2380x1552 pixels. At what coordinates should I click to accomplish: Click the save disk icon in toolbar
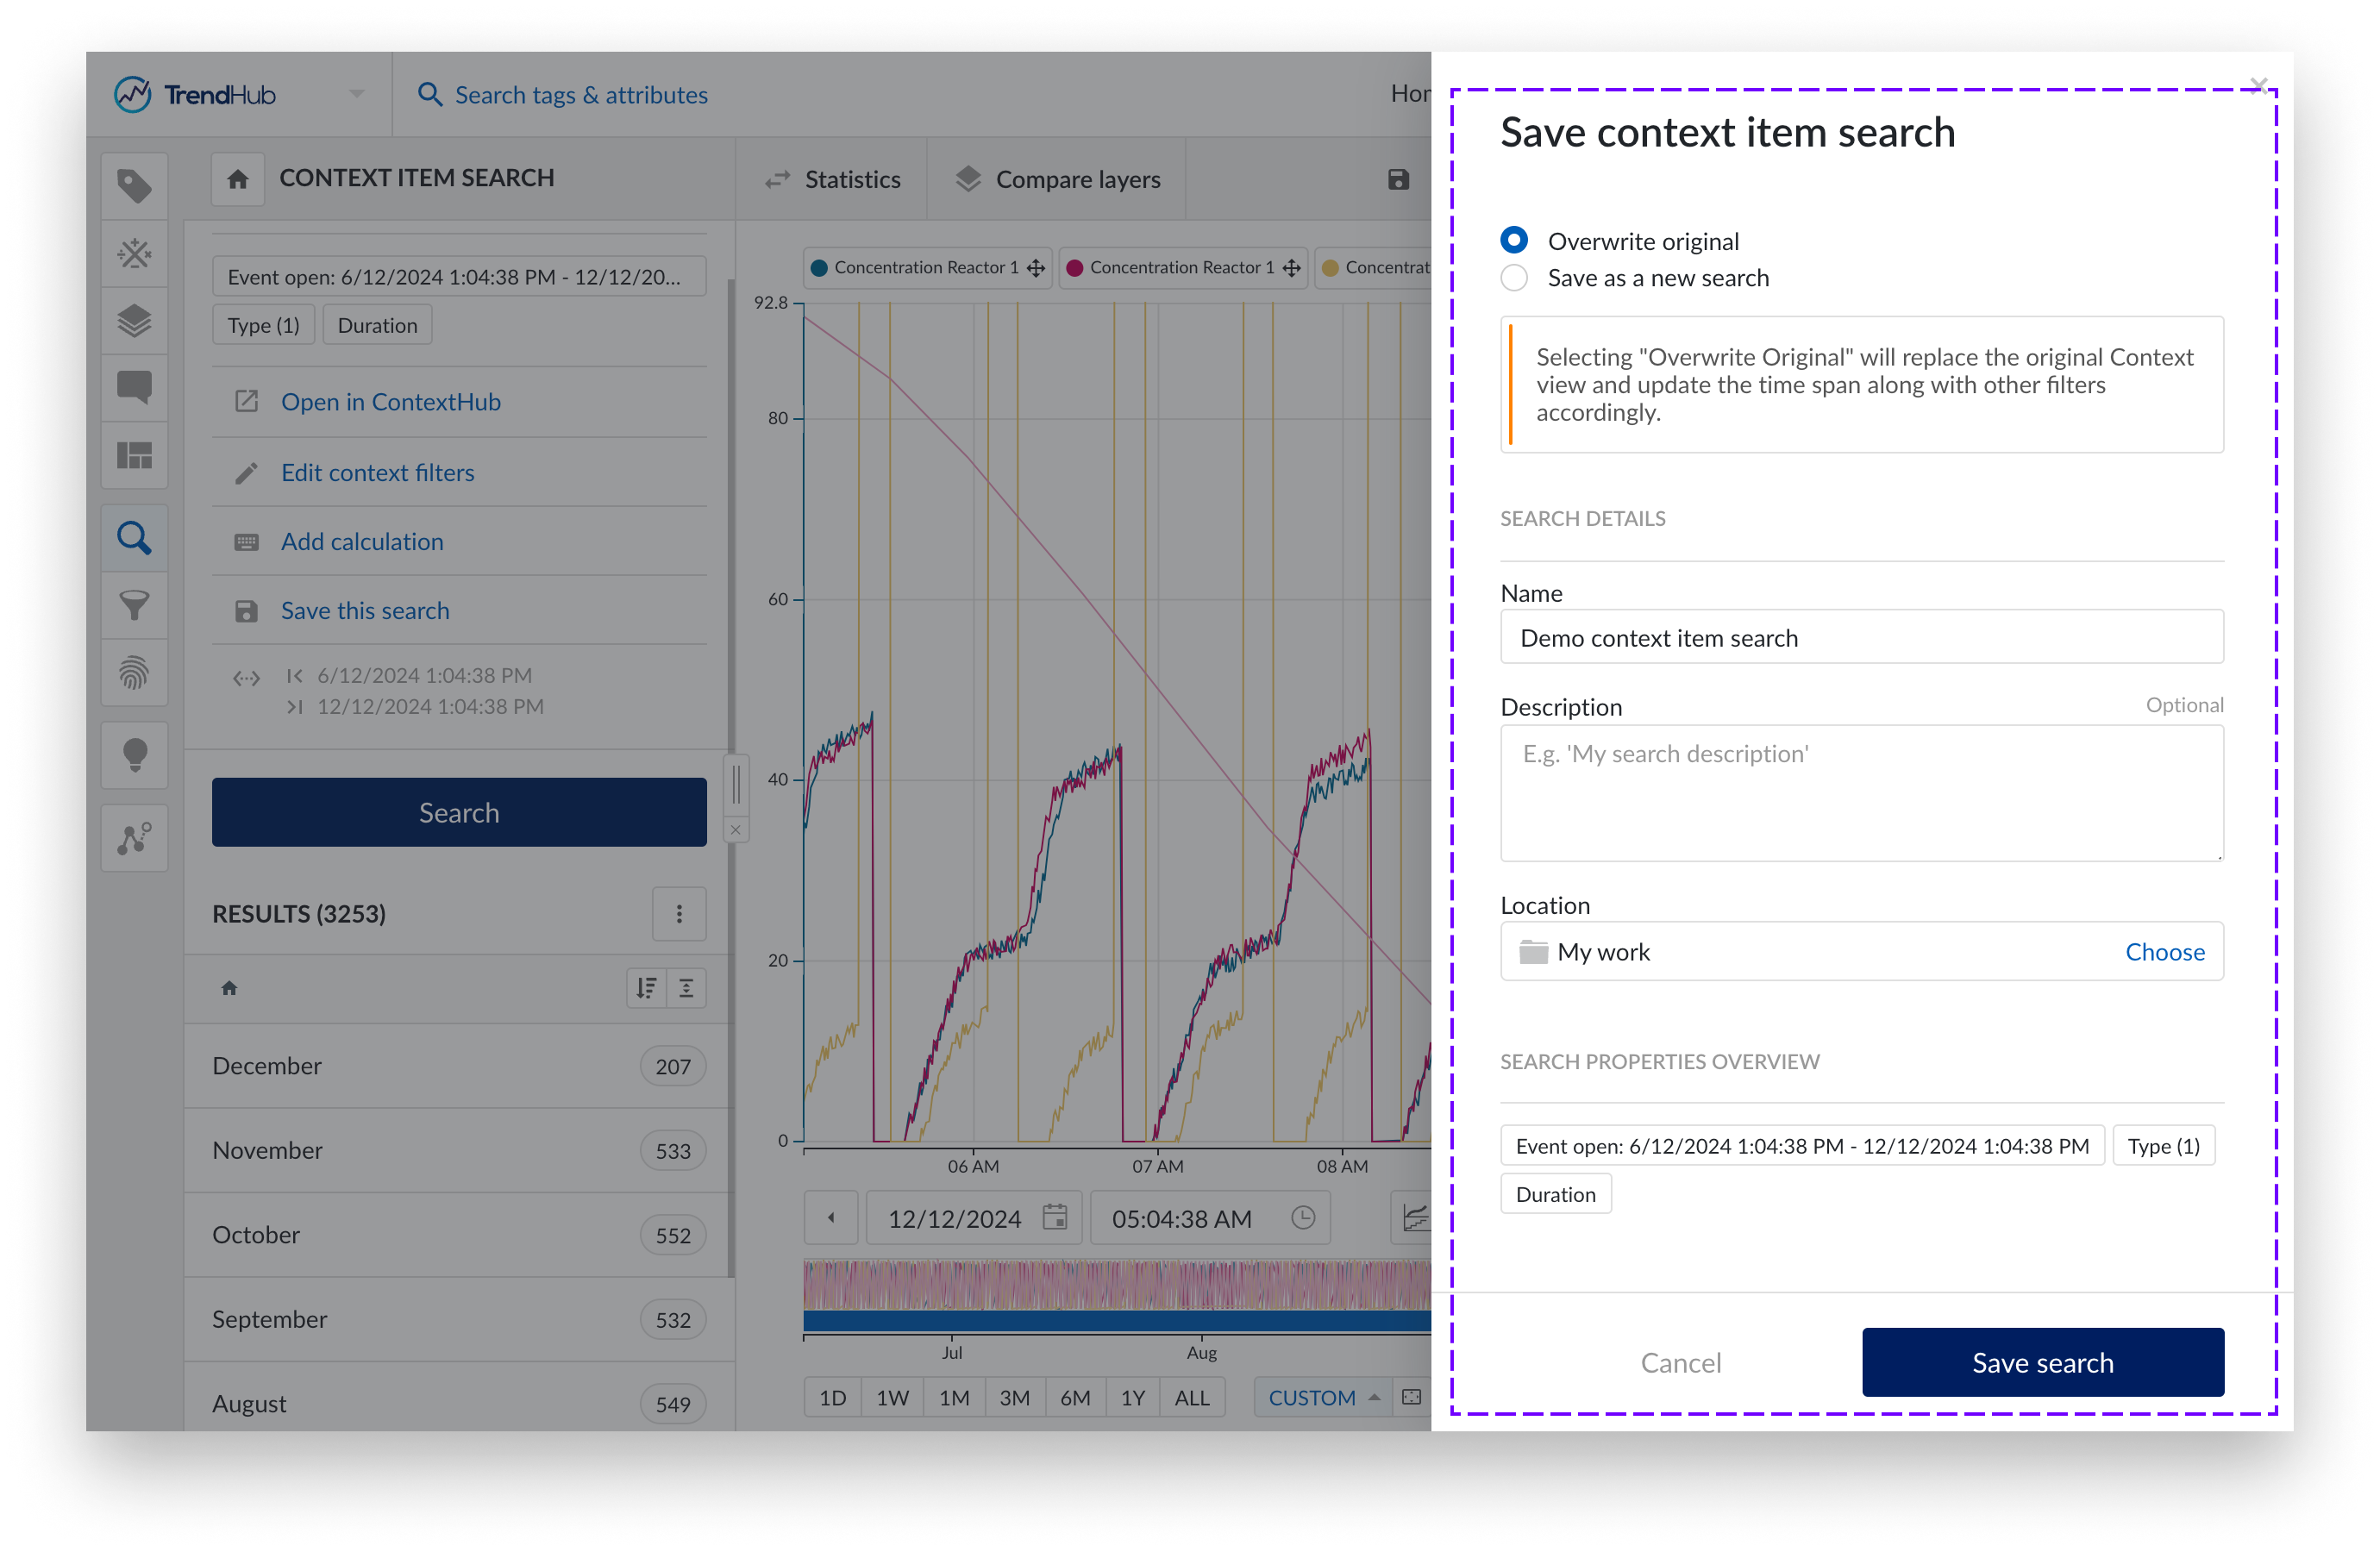(1398, 179)
